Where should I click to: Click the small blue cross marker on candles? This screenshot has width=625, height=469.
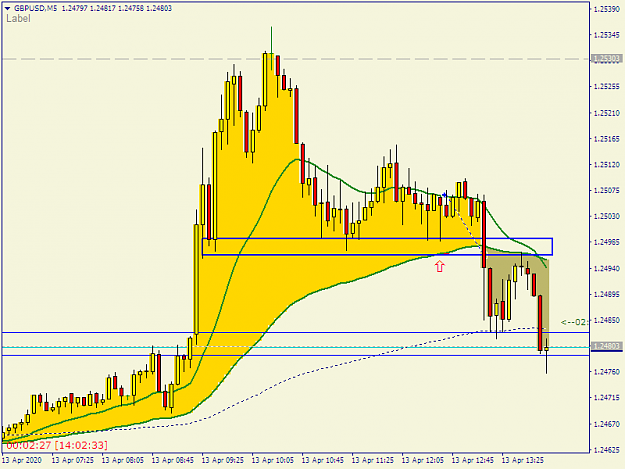pyautogui.click(x=444, y=195)
